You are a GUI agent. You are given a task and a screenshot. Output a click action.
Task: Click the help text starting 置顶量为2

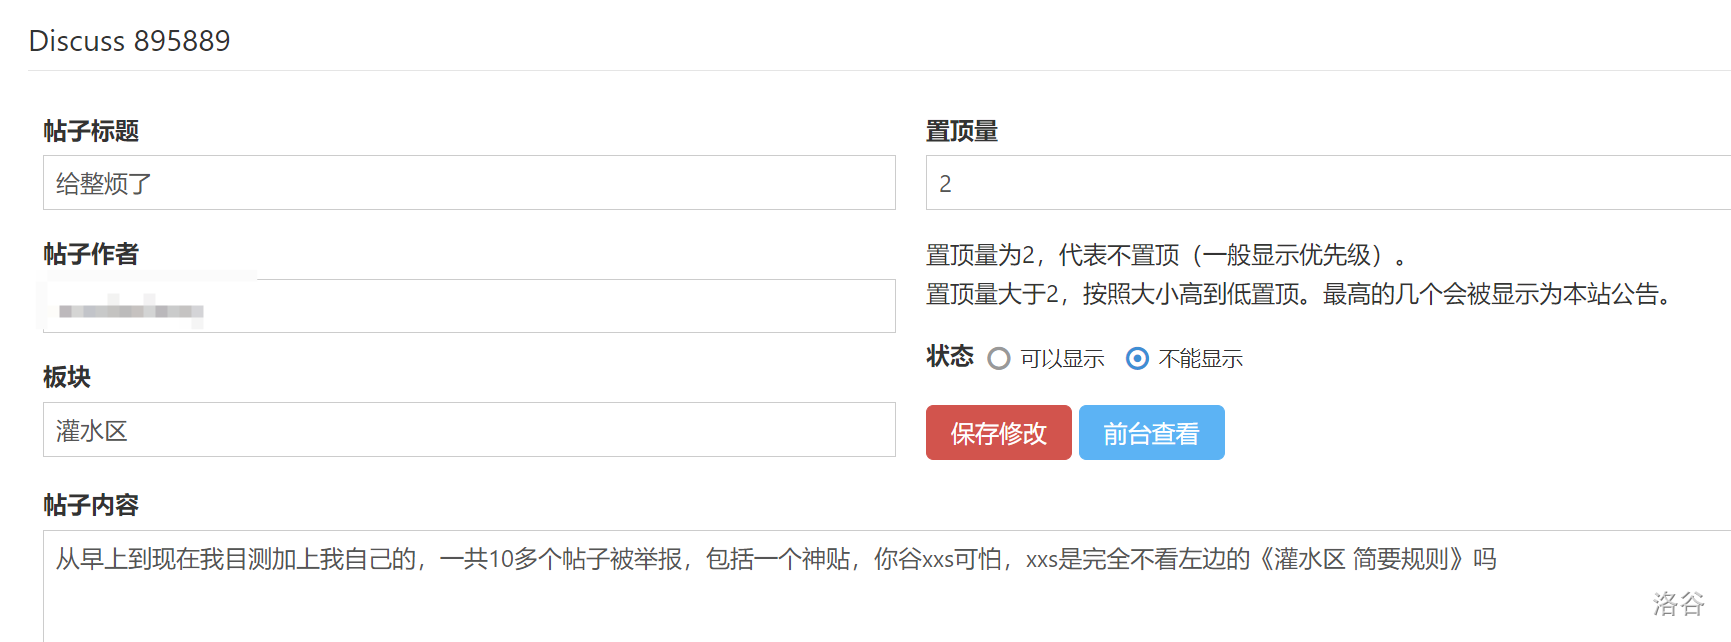pos(1165,256)
